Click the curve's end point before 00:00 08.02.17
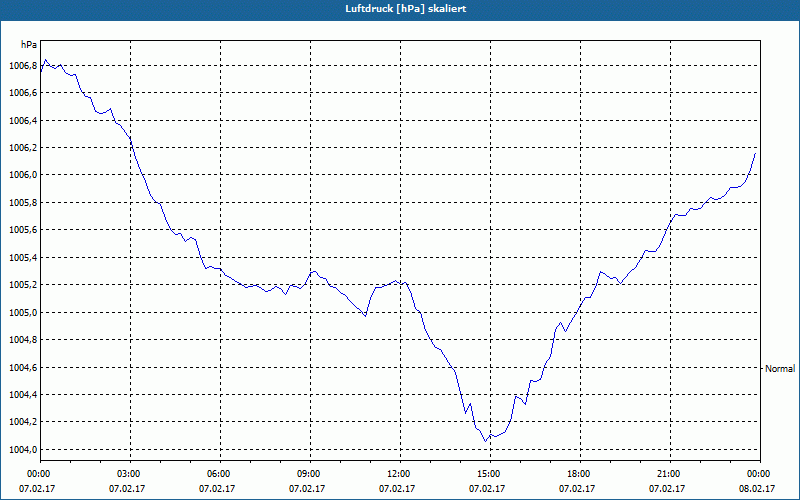The height and width of the screenshot is (500, 800). 755,153
